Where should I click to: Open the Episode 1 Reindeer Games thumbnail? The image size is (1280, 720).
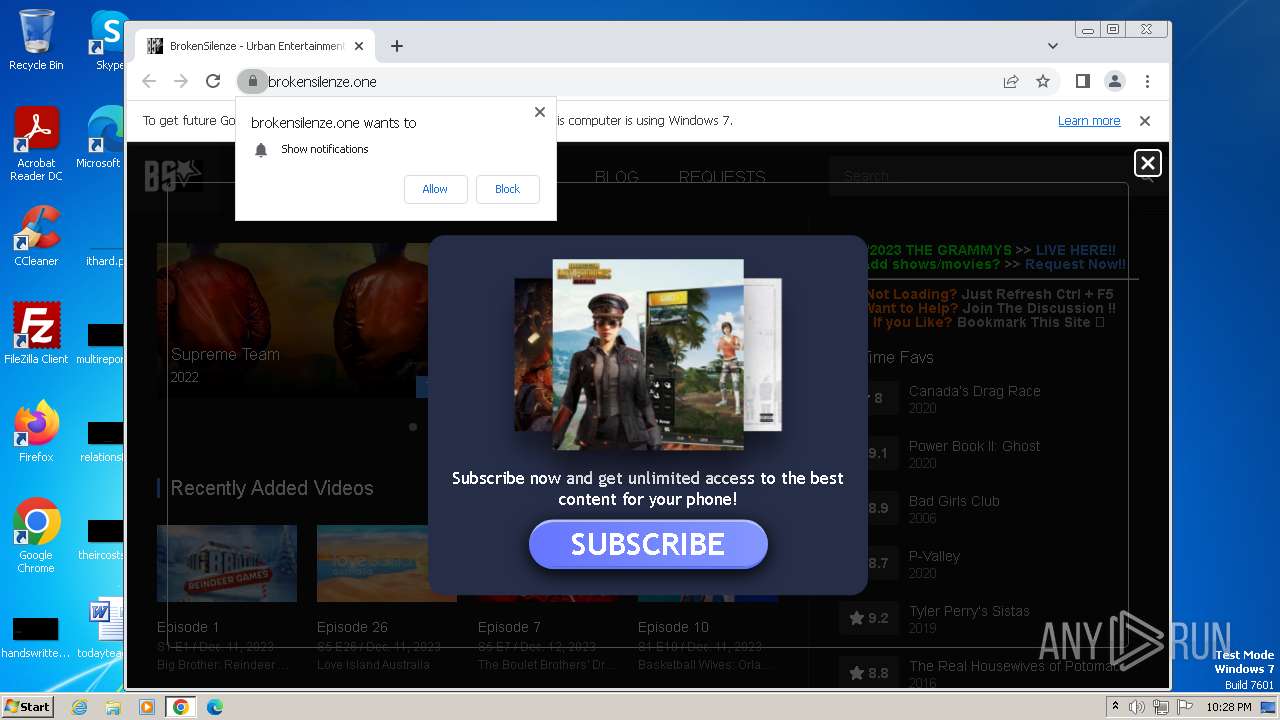click(x=227, y=564)
